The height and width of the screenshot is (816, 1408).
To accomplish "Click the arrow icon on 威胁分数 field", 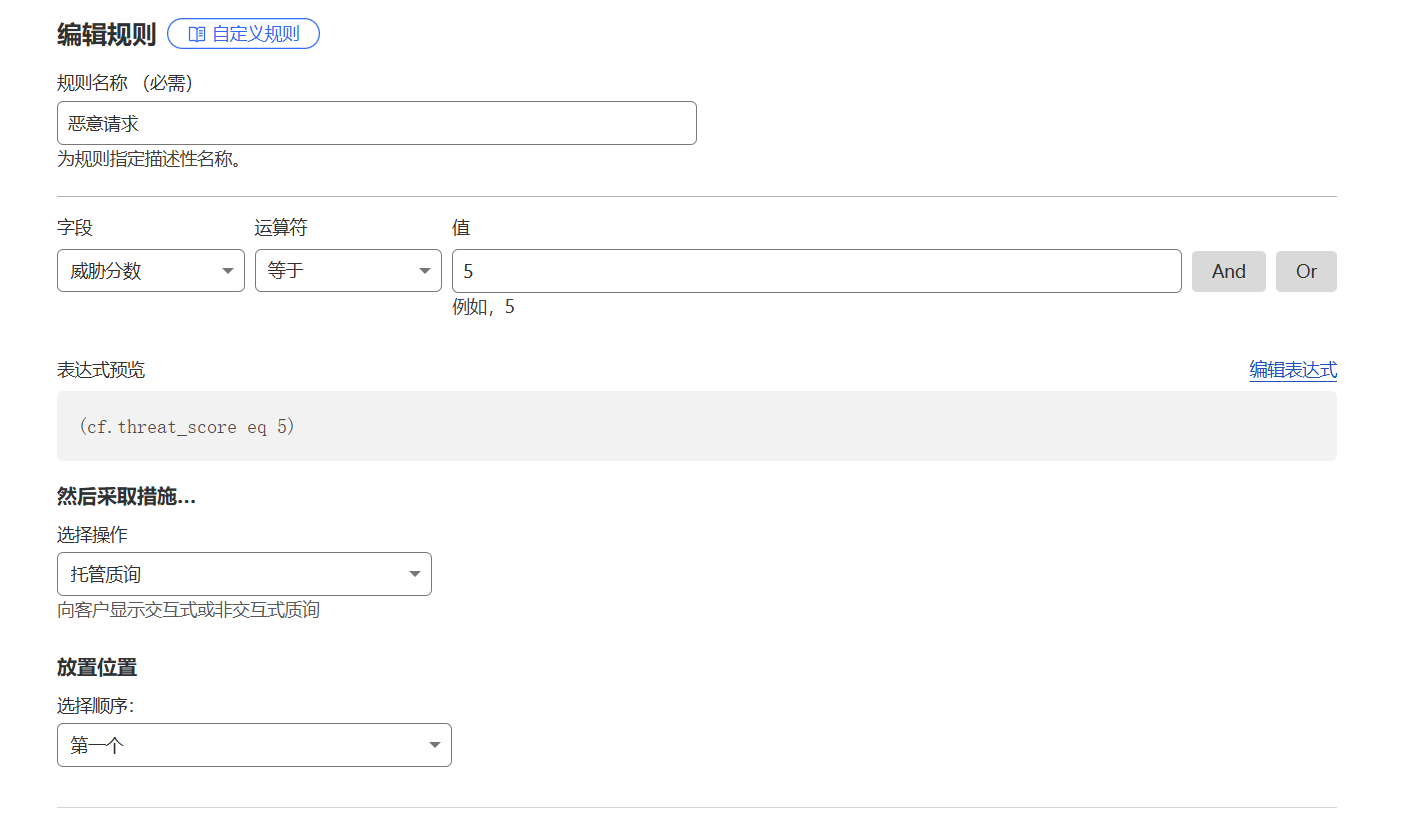I will [228, 271].
